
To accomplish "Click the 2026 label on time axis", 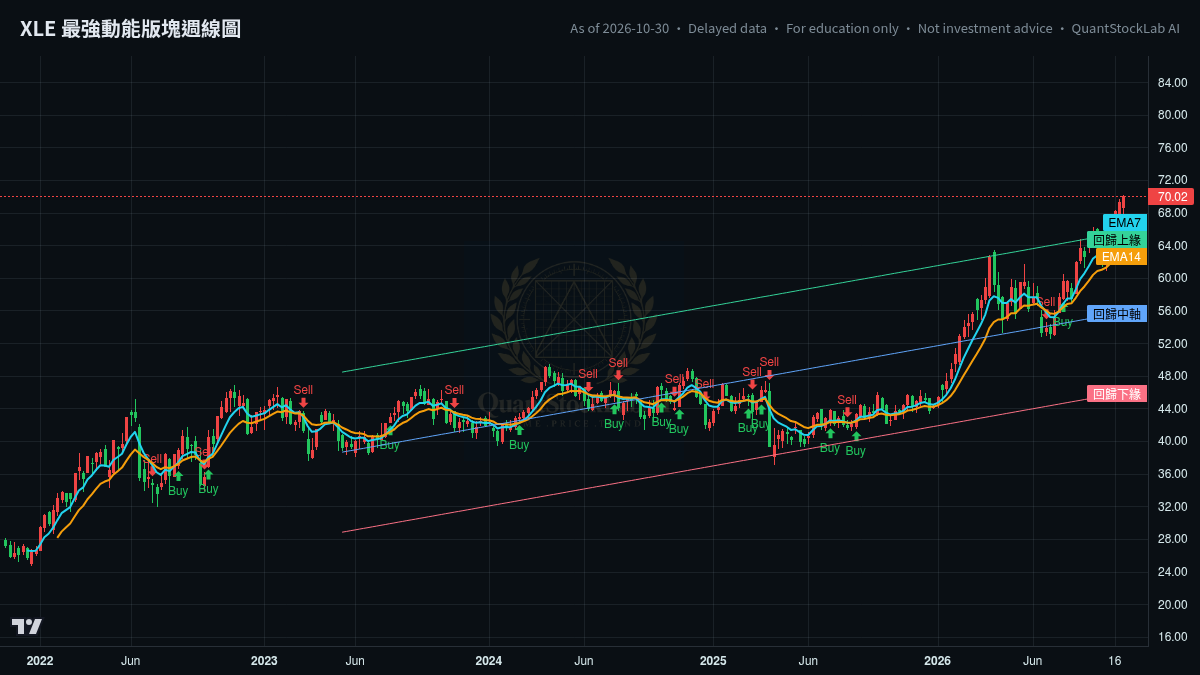I will [x=937, y=661].
